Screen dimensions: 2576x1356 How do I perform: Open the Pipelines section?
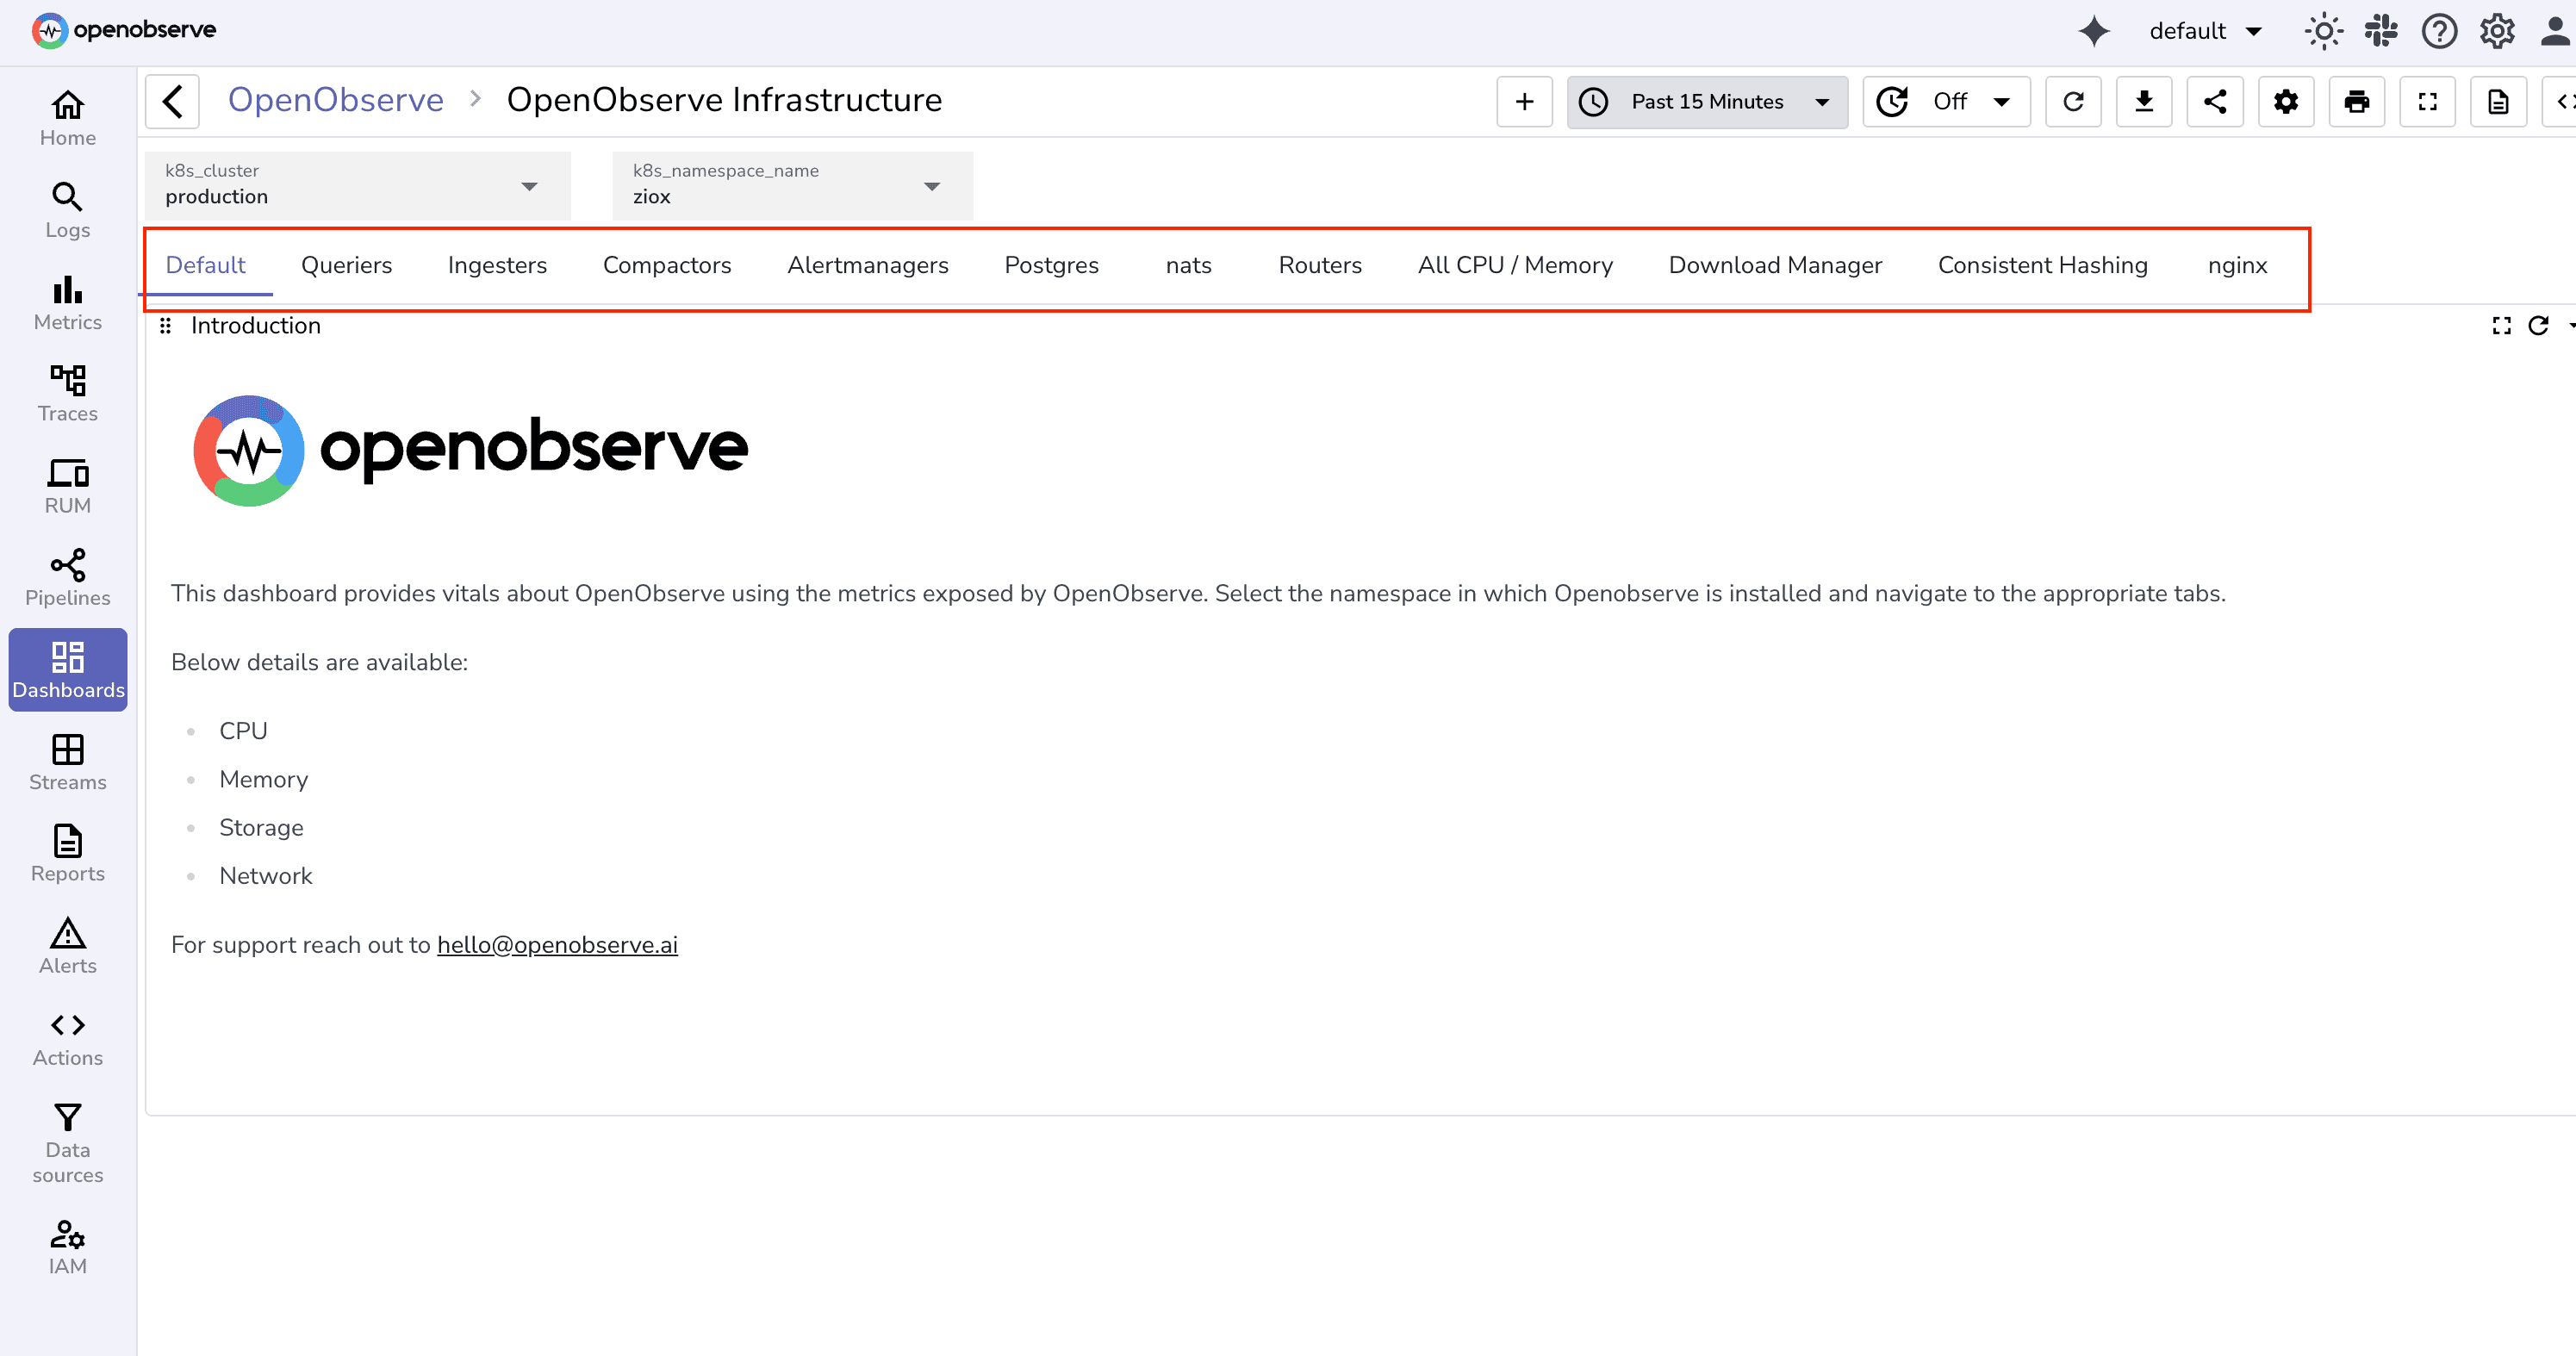pyautogui.click(x=67, y=578)
